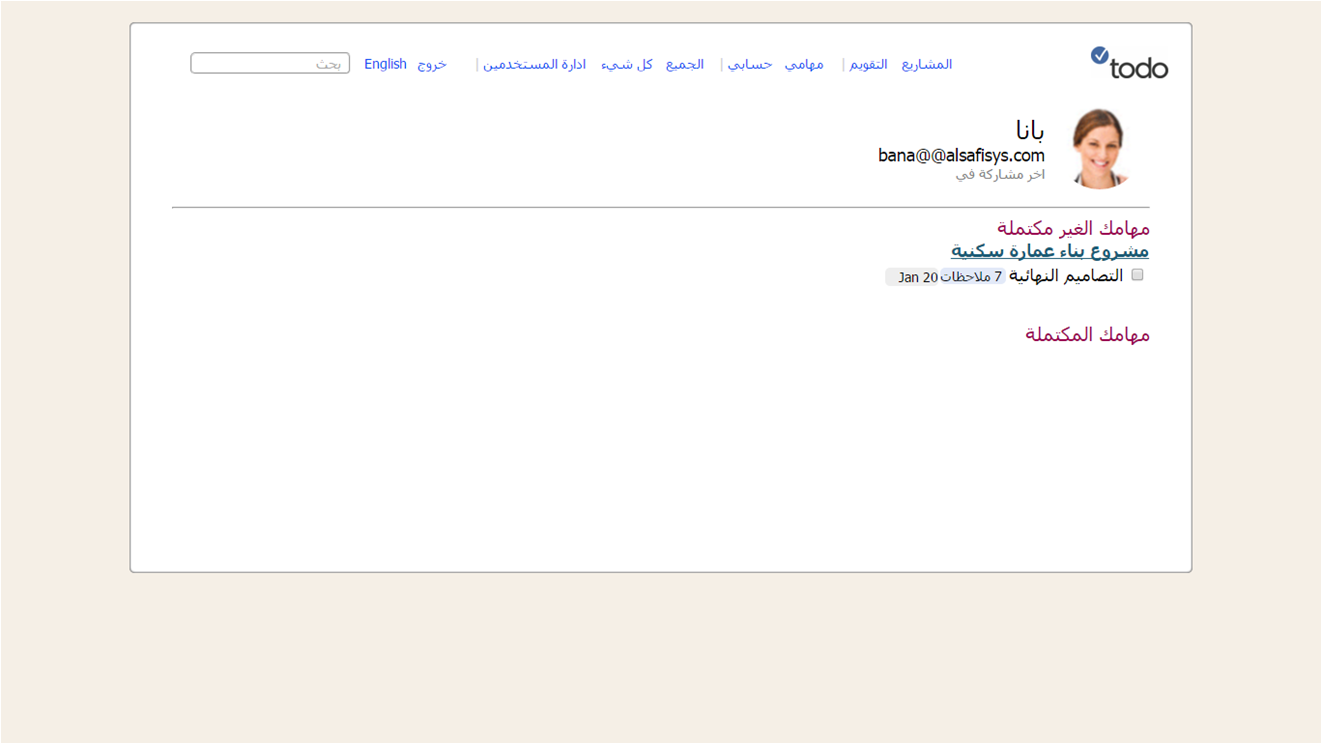
Task: Click Bana's profile photo
Action: pyautogui.click(x=1099, y=149)
